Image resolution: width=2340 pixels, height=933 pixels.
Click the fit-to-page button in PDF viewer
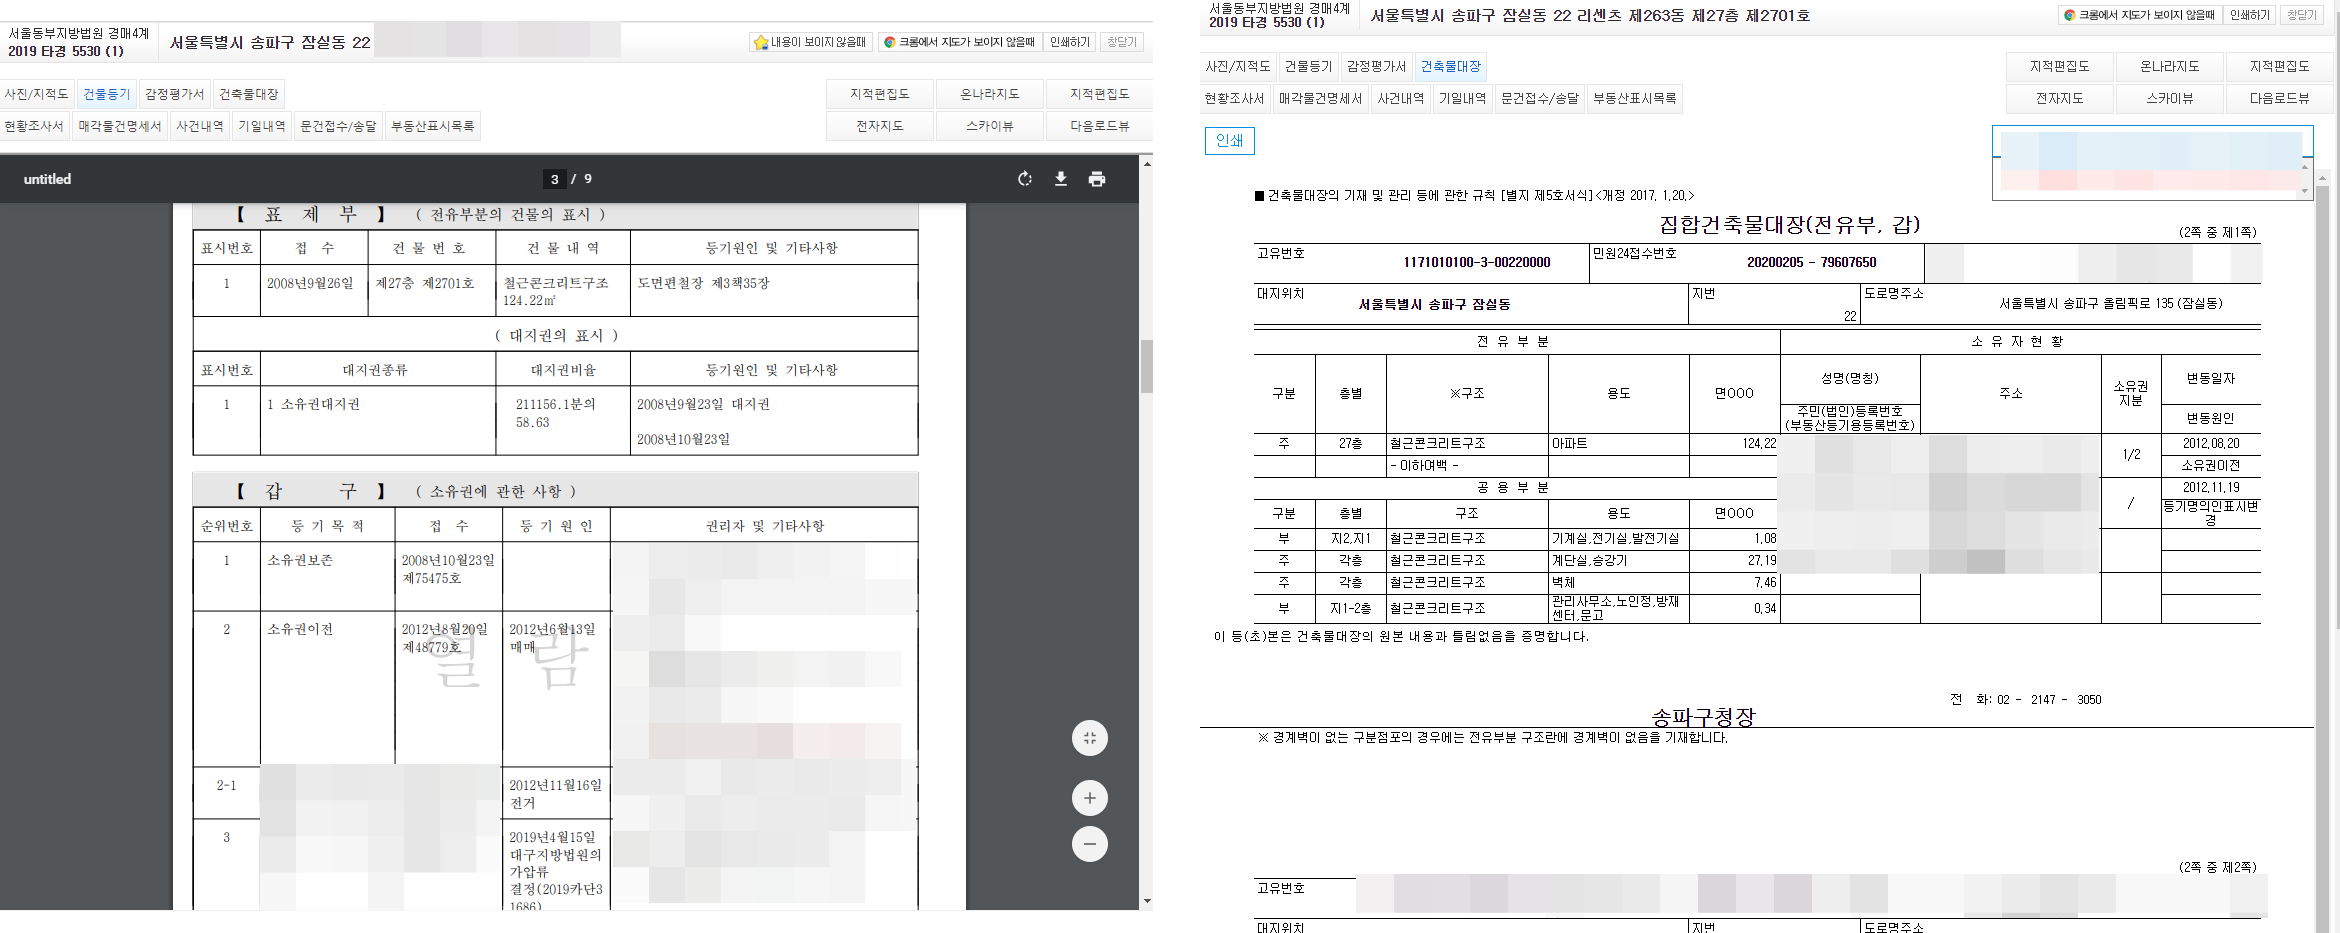tap(1090, 738)
